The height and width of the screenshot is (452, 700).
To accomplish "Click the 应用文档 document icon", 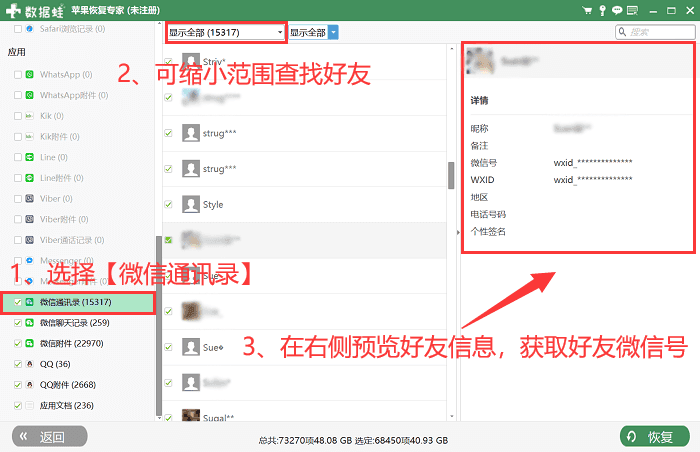I will click(x=29, y=406).
